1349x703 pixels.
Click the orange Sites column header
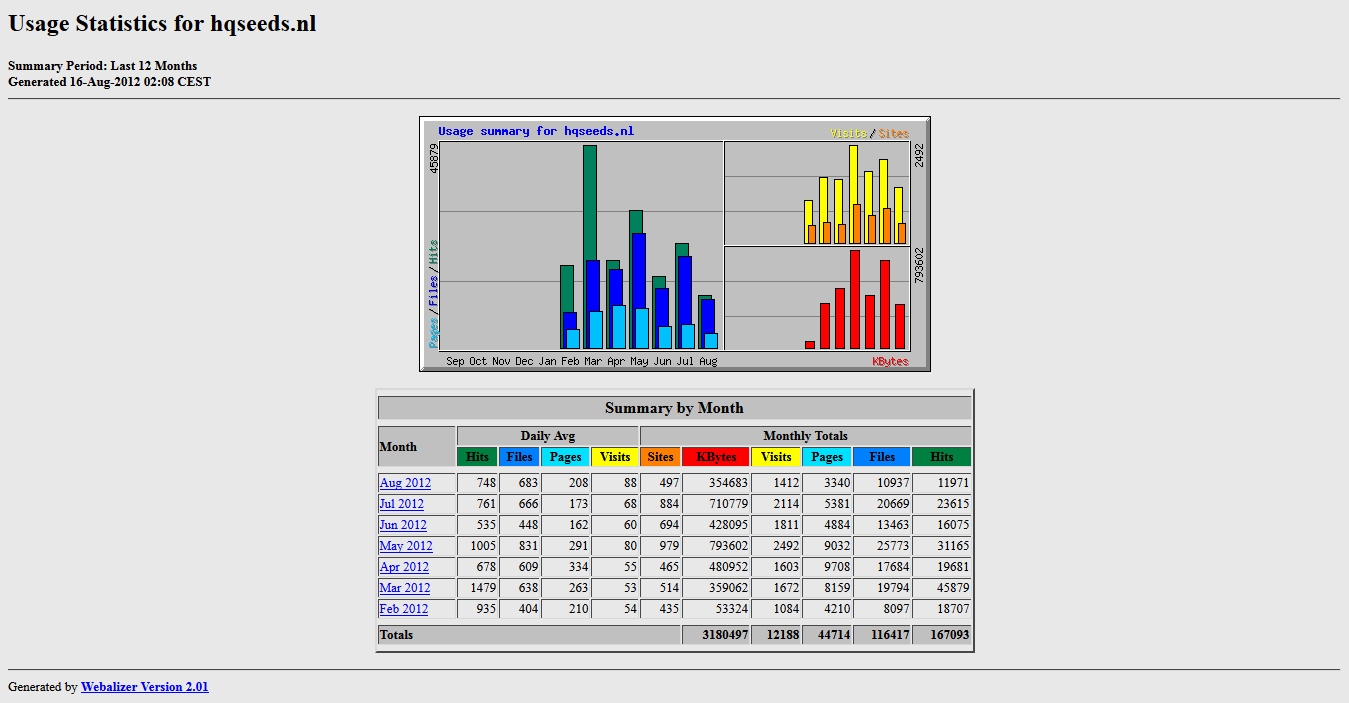pos(660,457)
